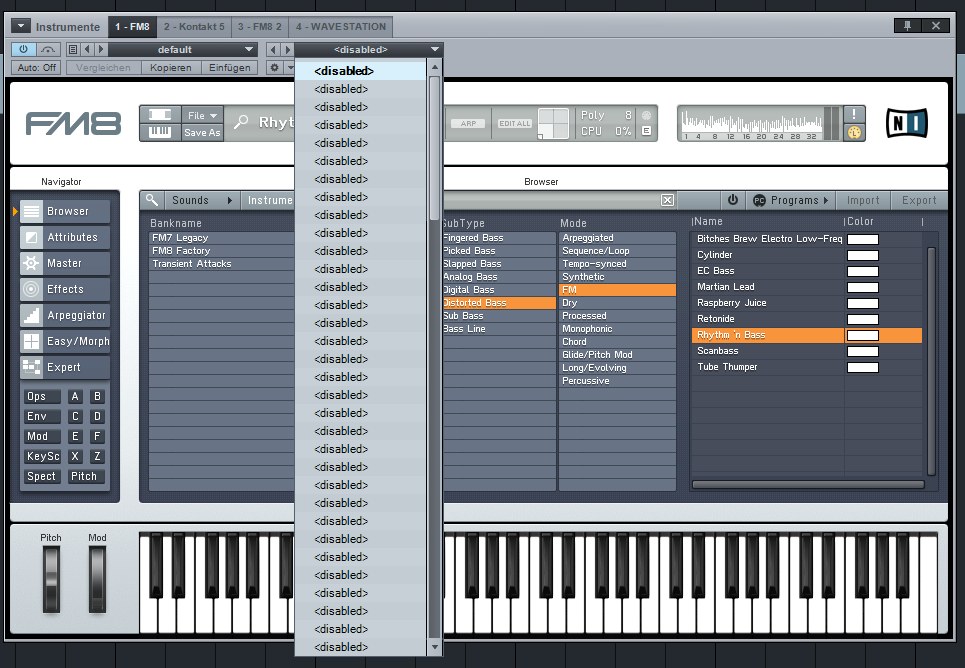Toggle automation mode Auto: Off

click(x=36, y=68)
